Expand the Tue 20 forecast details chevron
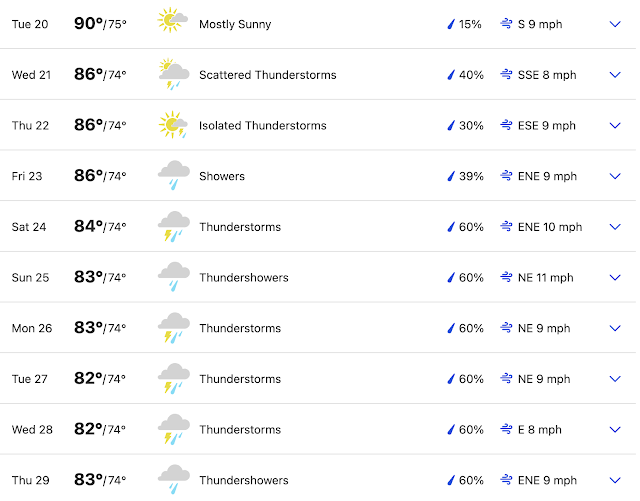640x501 pixels. 614,23
